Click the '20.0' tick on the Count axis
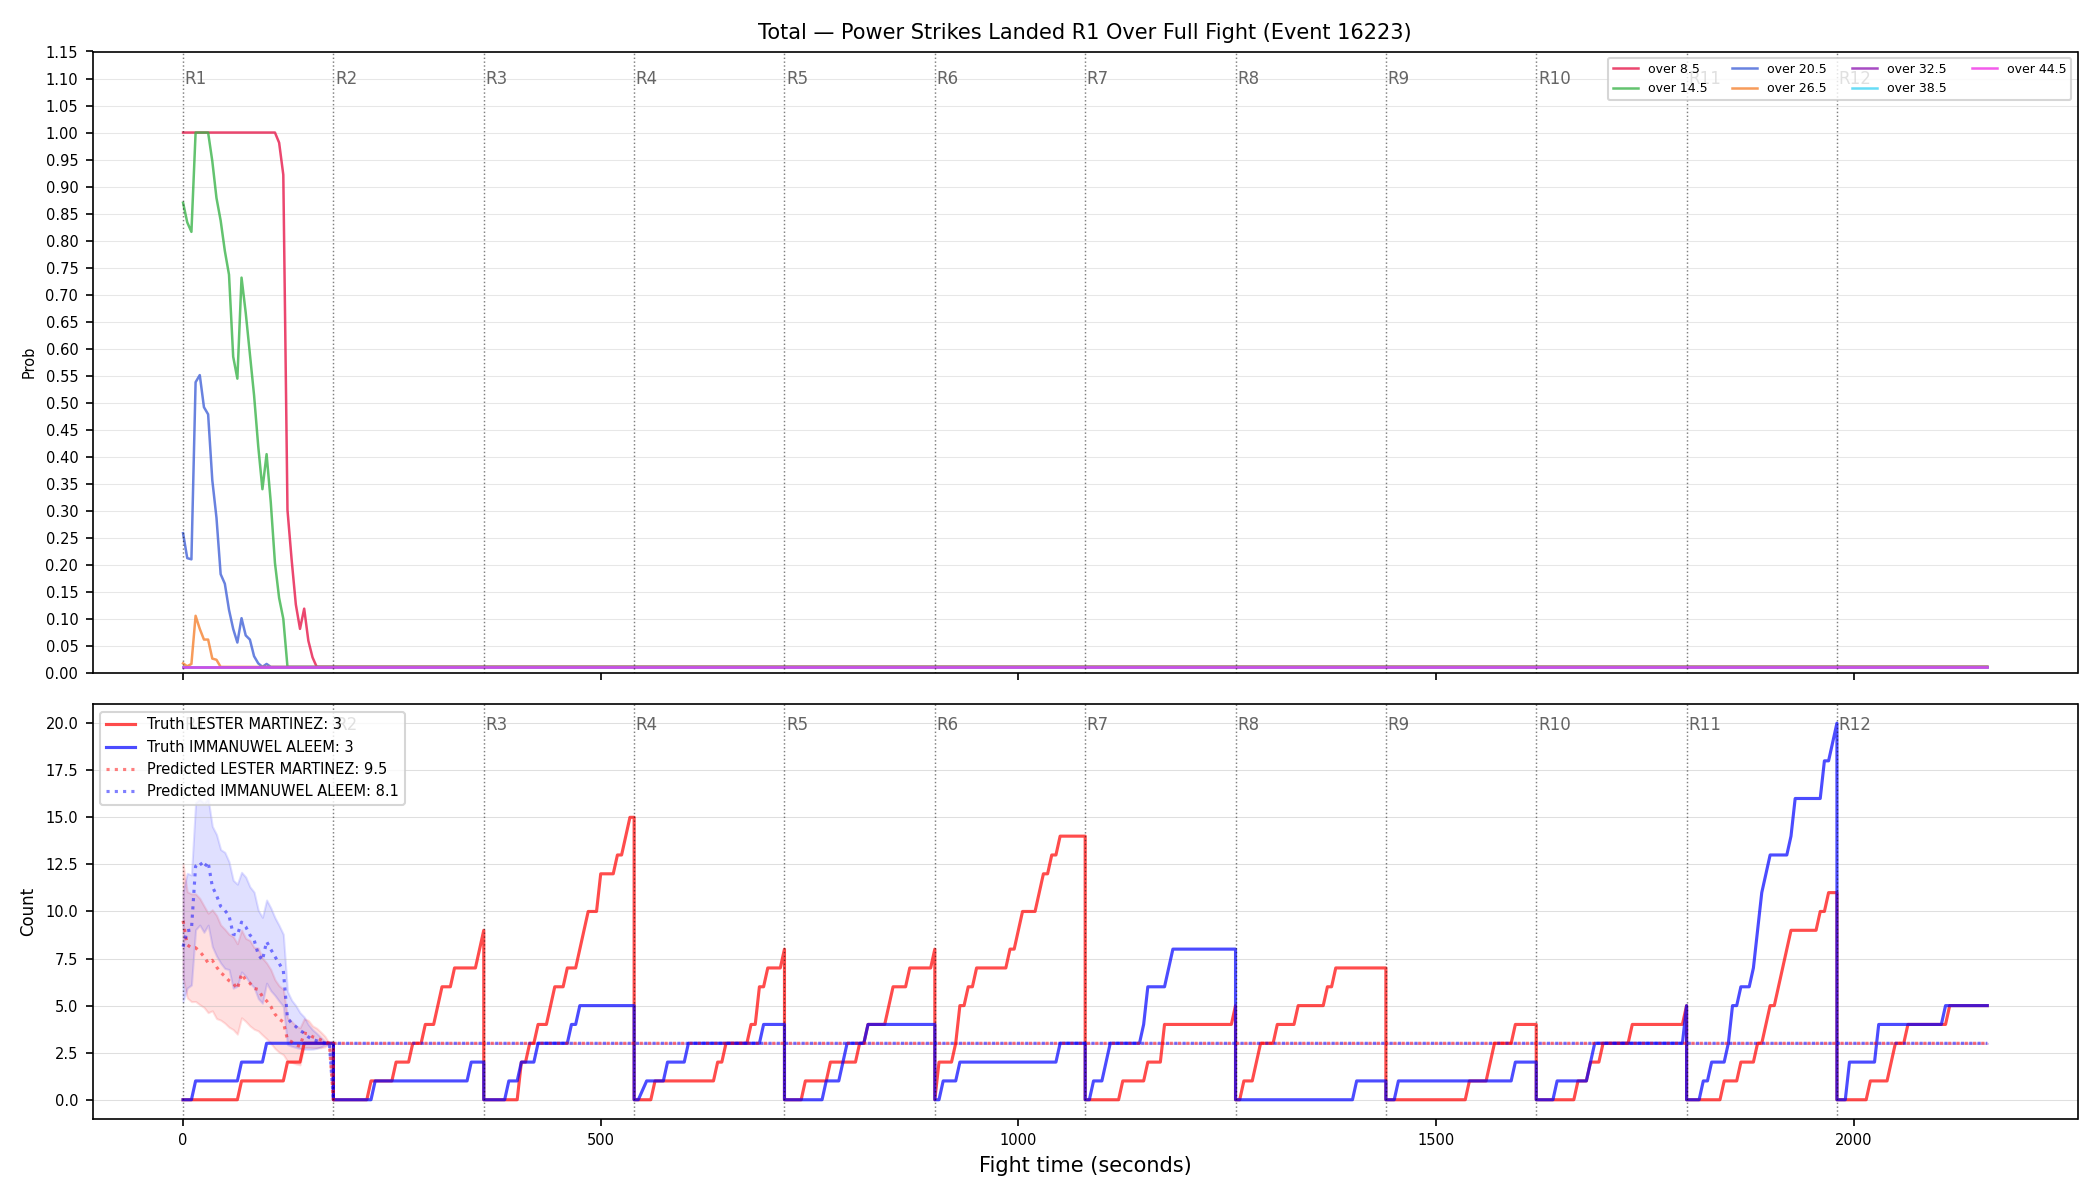 (61, 724)
